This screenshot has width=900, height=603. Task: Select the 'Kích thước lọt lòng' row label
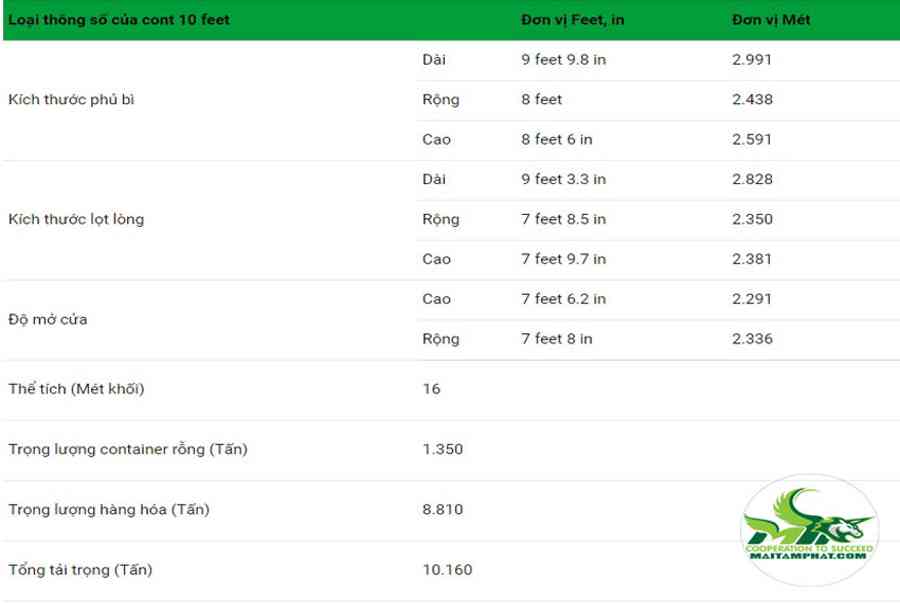click(x=76, y=219)
